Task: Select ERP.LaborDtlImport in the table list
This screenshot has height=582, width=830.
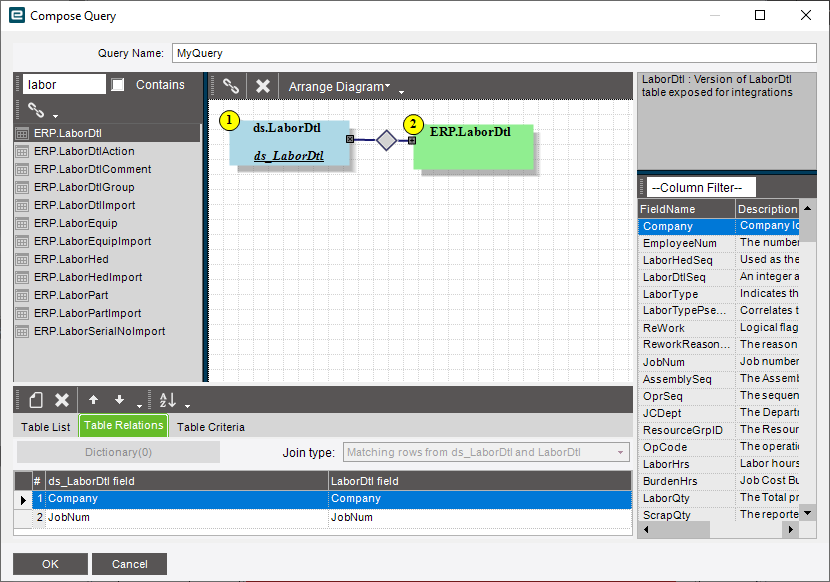Action: point(107,205)
